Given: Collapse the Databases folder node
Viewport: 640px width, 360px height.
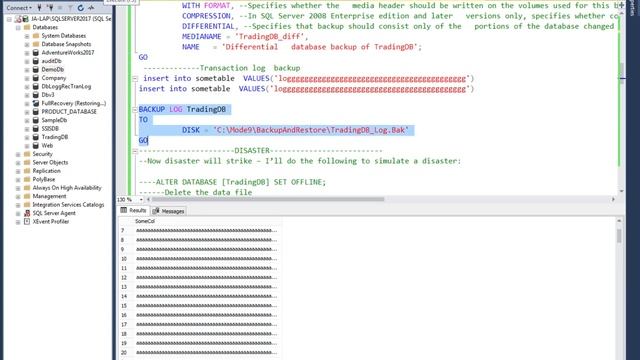Looking at the screenshot, I should click(18, 27).
